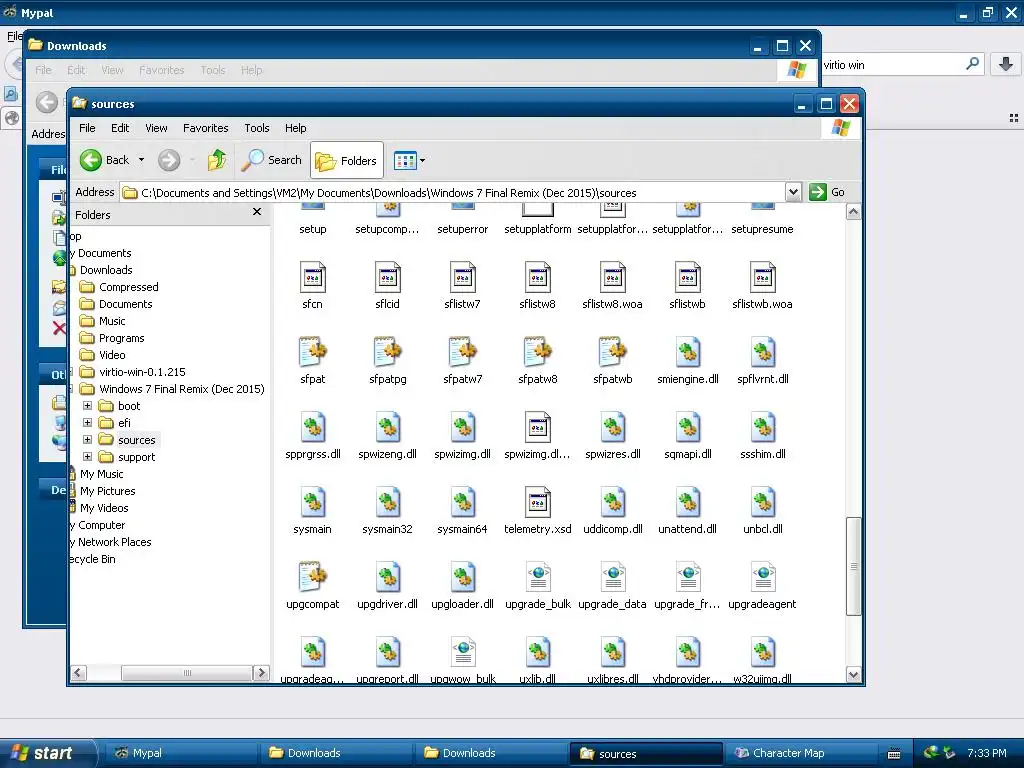Screen dimensions: 1024x768
Task: Close the Folders pane with X
Action: (257, 212)
